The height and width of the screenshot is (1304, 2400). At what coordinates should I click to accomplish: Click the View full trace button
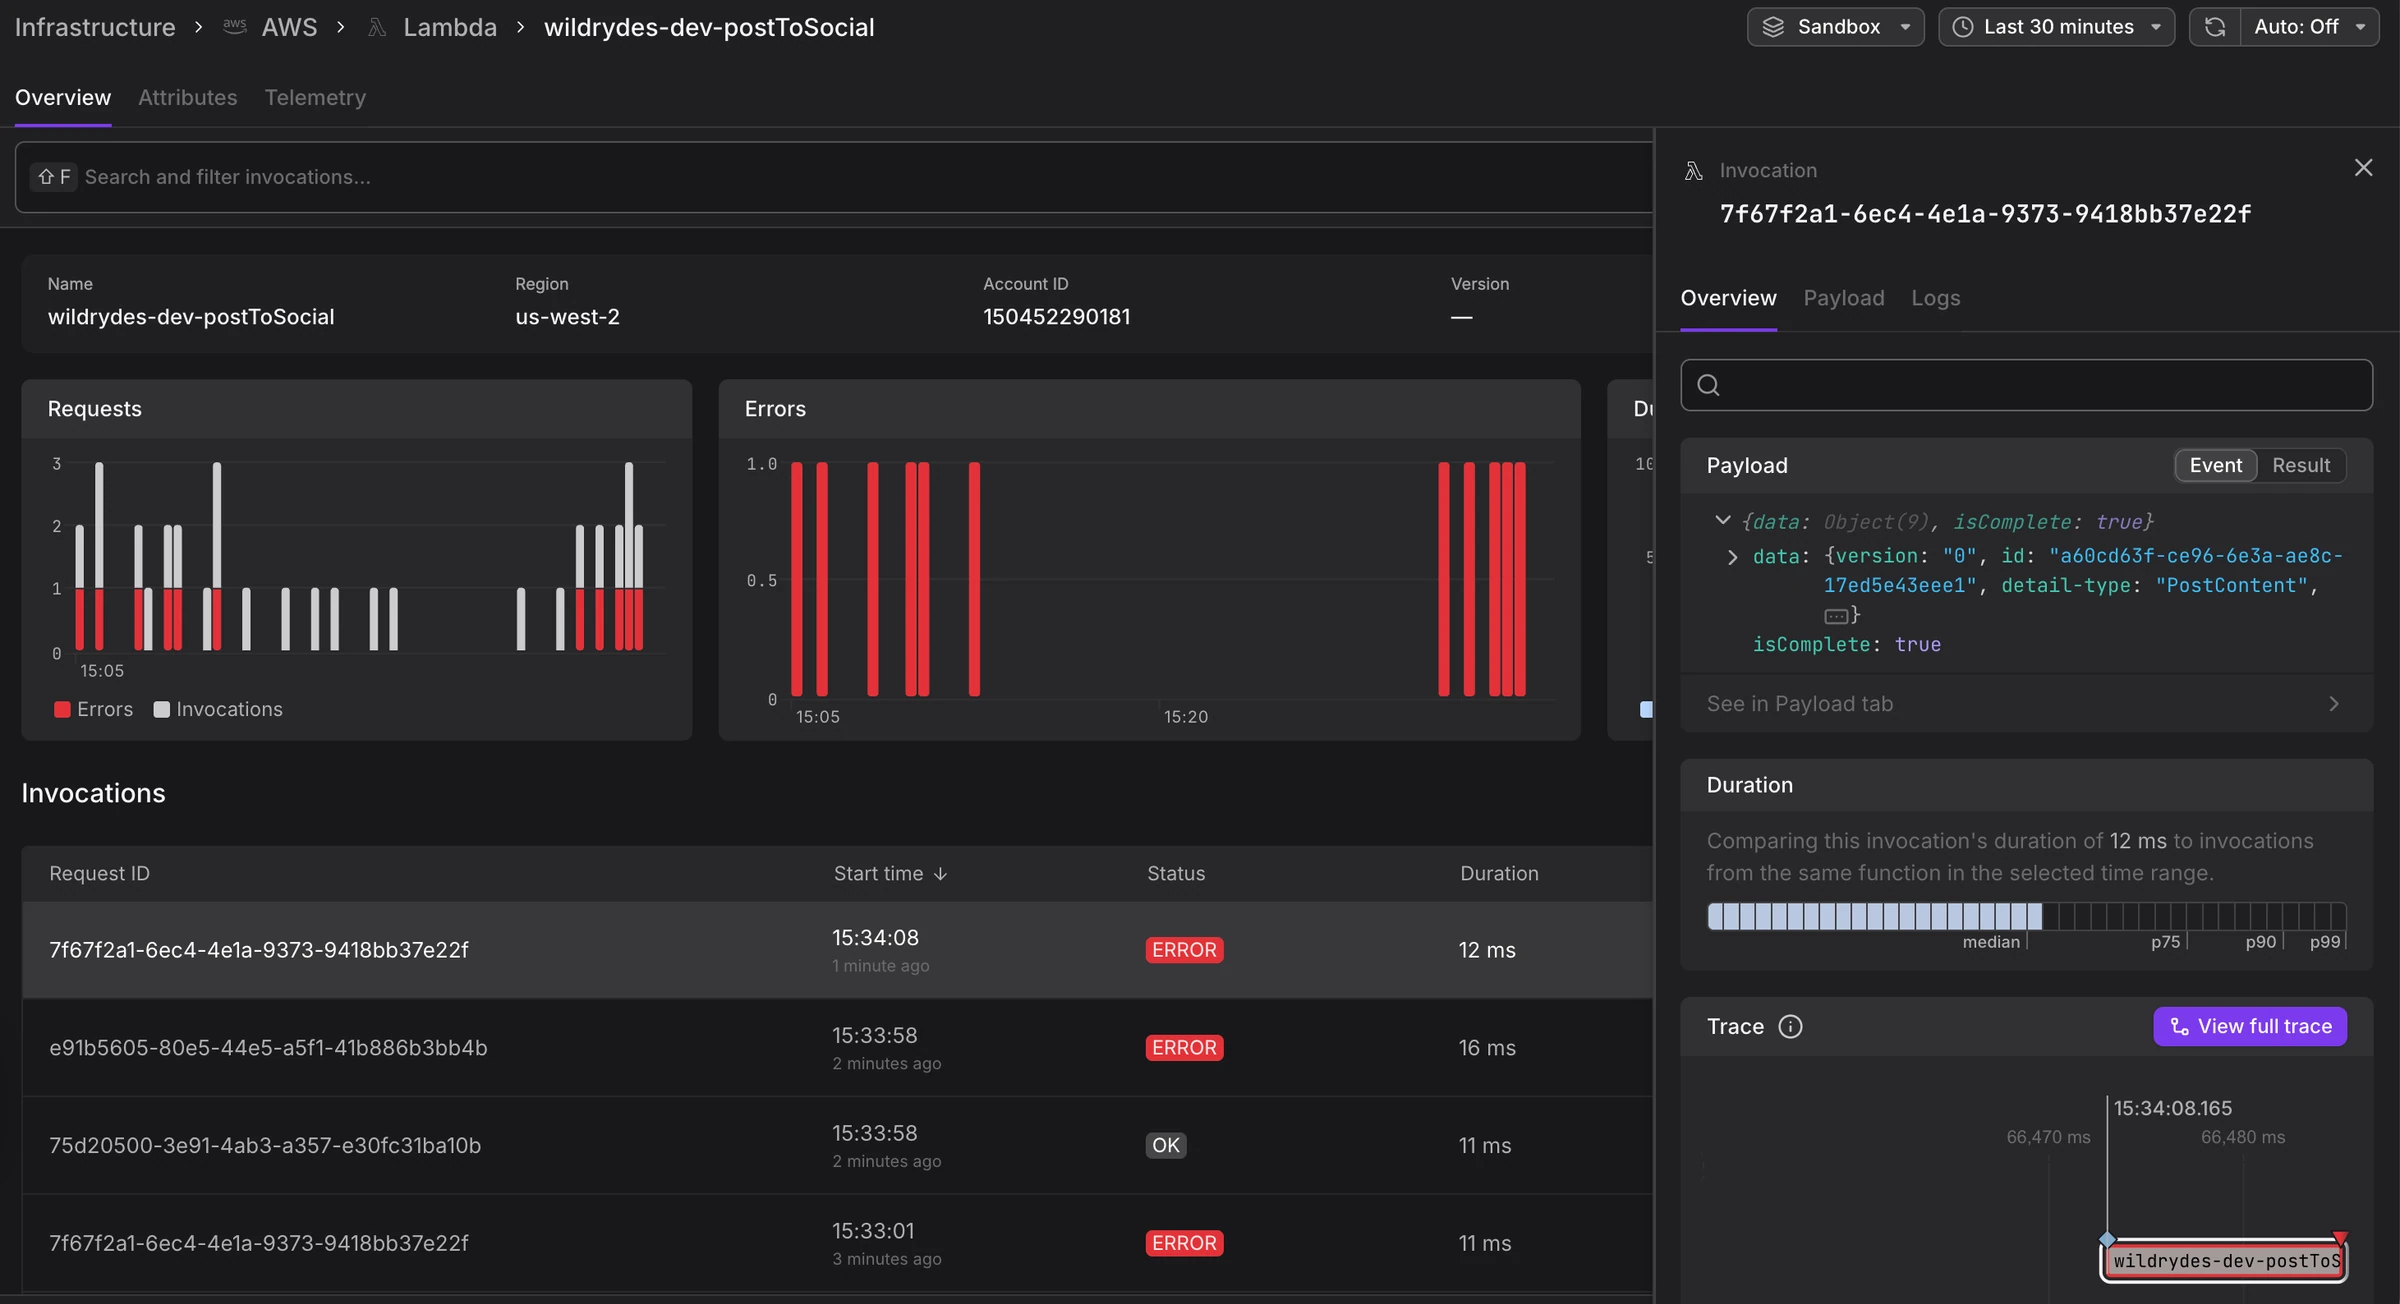(2249, 1027)
